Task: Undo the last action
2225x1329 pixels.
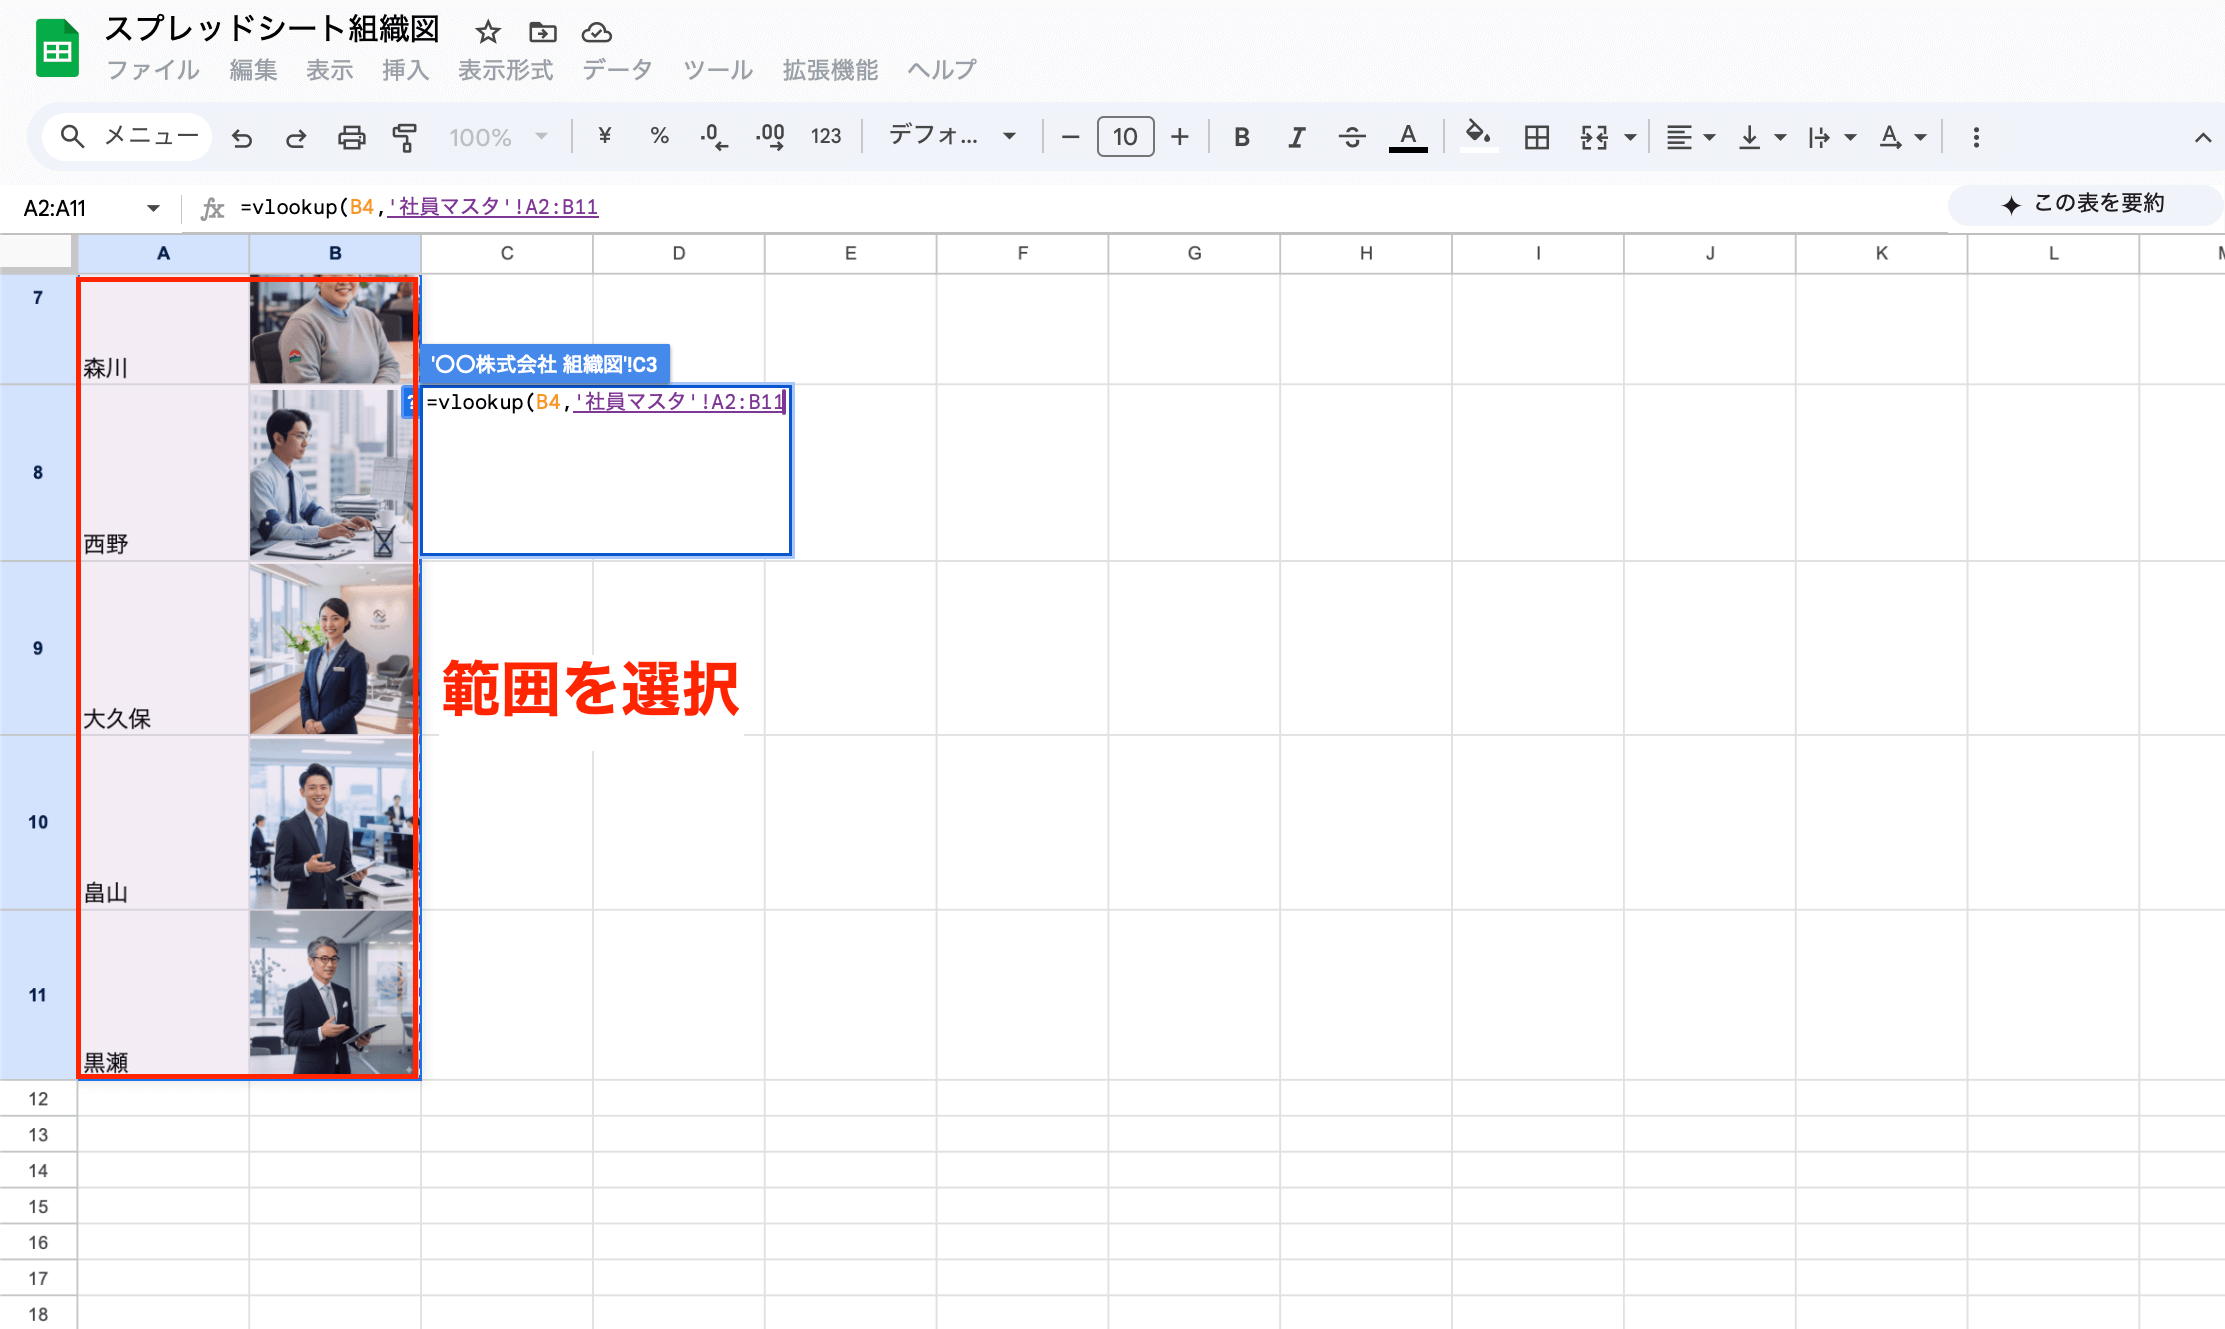Action: click(242, 137)
